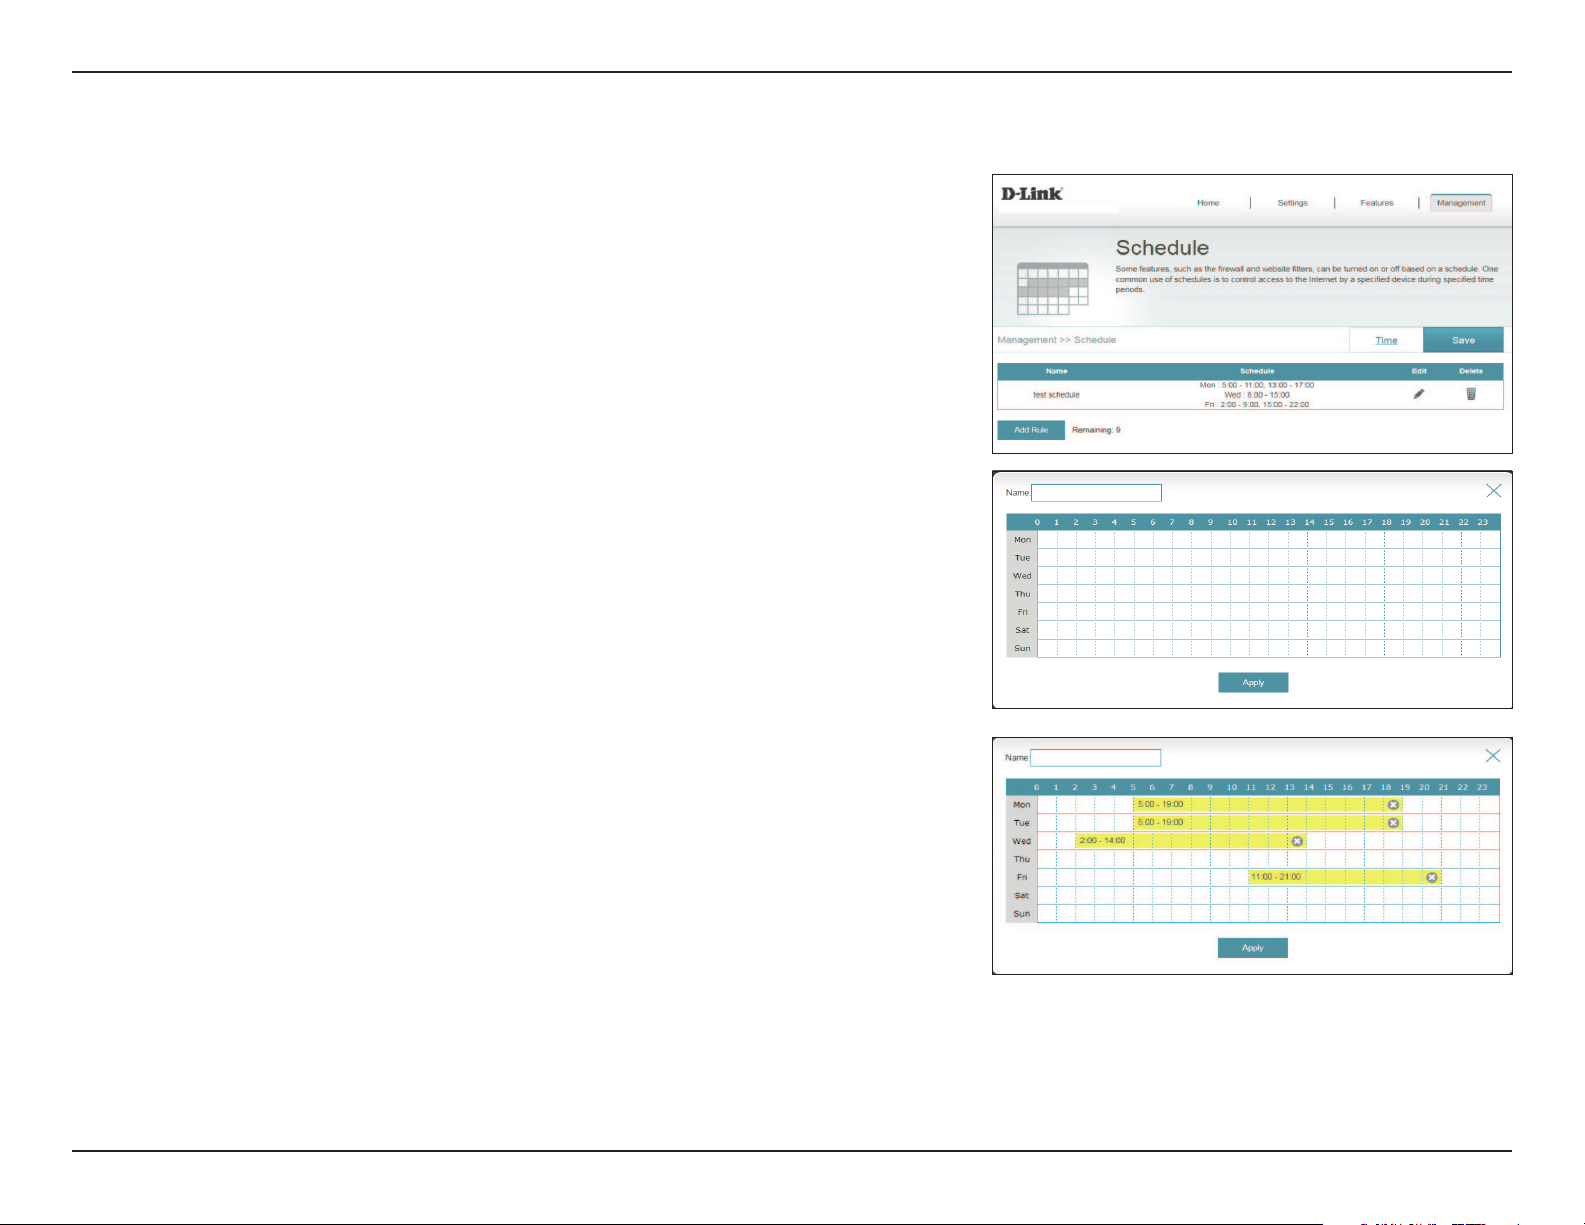Click the Add Rule button

tap(1031, 430)
